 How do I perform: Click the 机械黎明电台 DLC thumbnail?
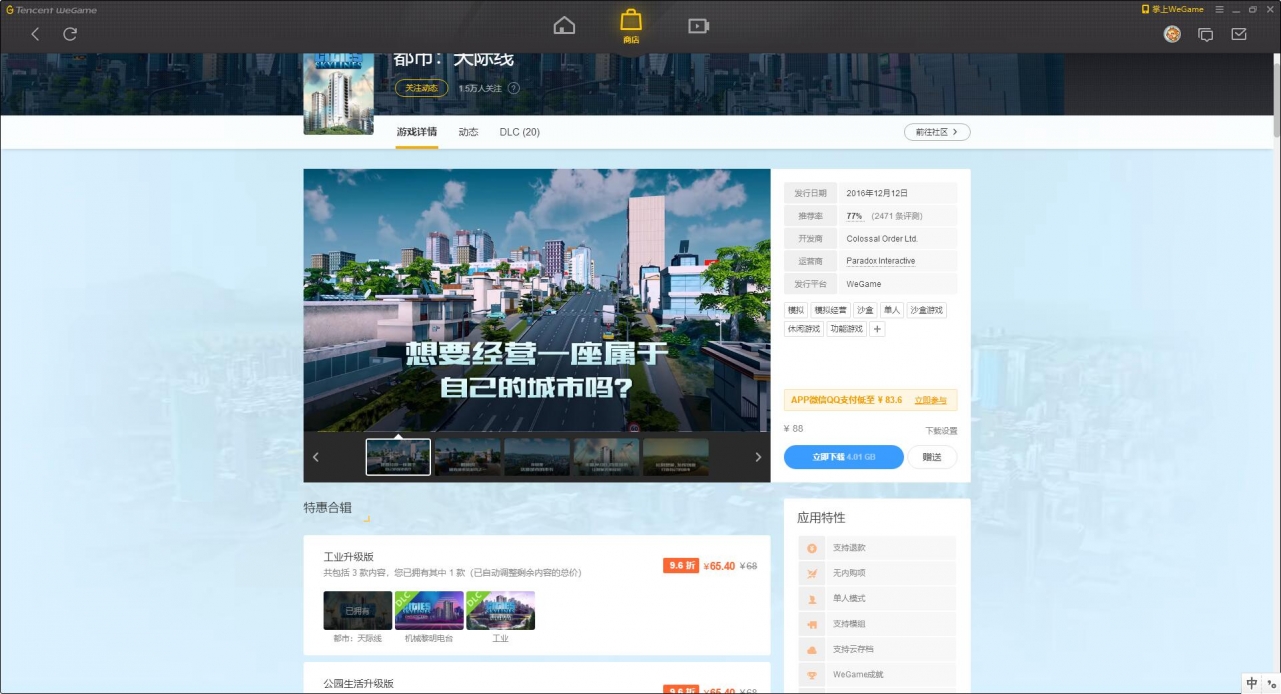(x=429, y=610)
